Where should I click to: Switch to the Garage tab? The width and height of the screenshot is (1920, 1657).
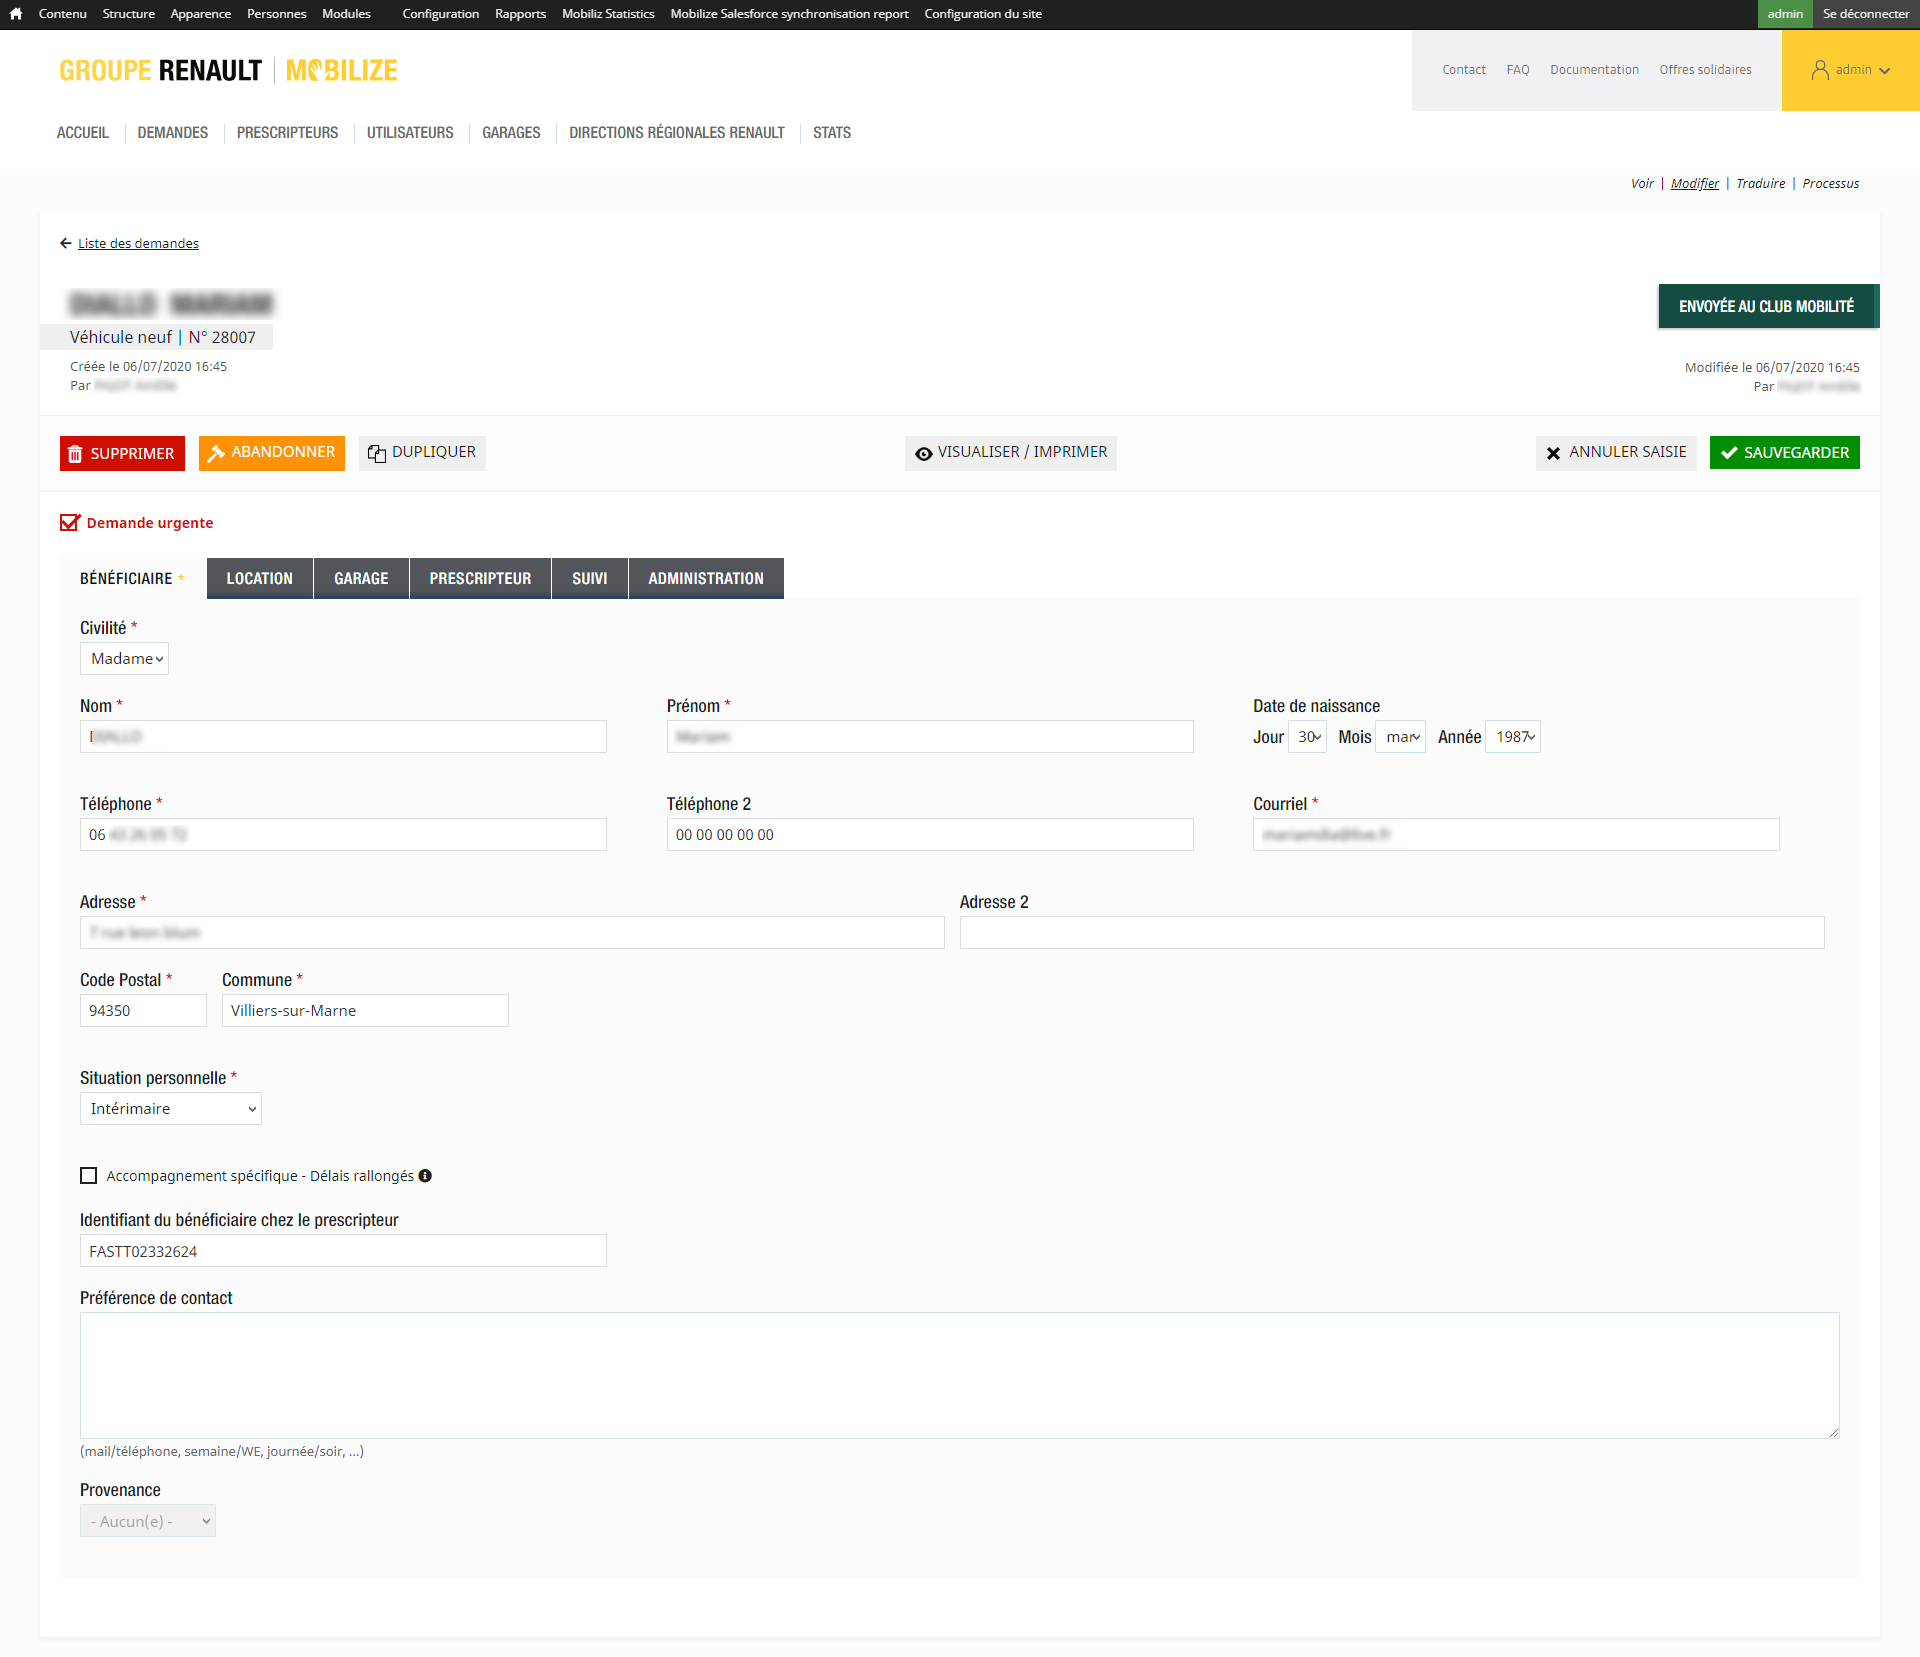pyautogui.click(x=361, y=579)
